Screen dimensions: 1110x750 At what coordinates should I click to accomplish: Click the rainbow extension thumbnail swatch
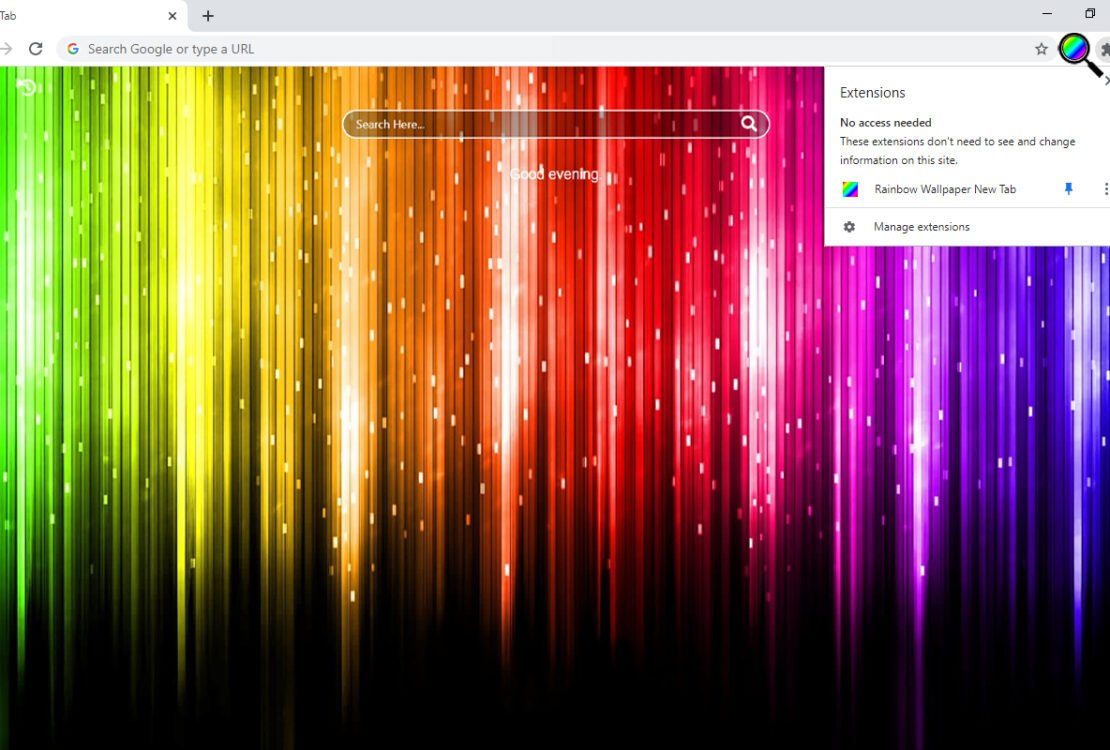click(x=851, y=188)
